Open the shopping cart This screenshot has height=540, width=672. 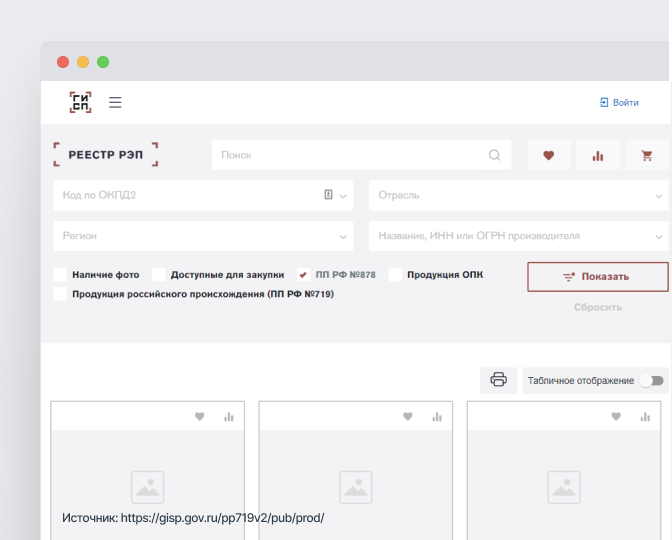pos(647,156)
